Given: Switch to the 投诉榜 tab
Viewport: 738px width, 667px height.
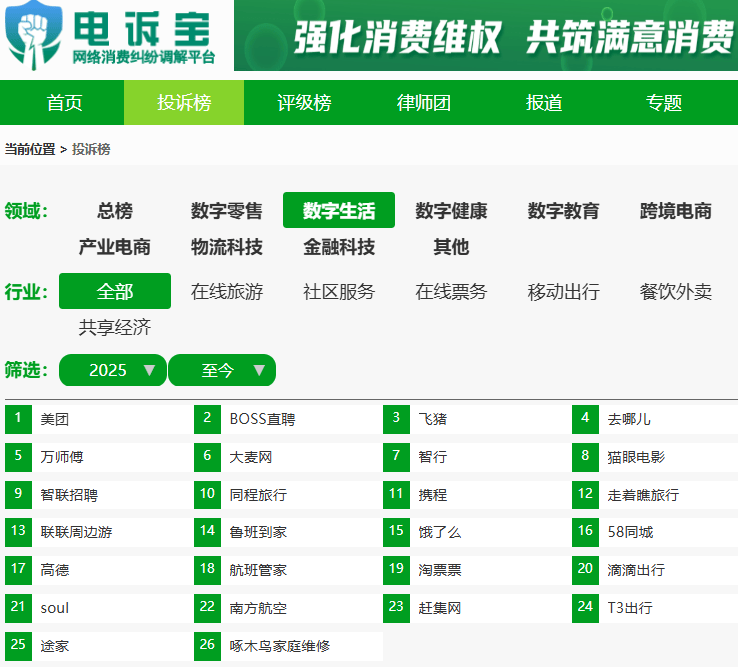Looking at the screenshot, I should point(184,103).
